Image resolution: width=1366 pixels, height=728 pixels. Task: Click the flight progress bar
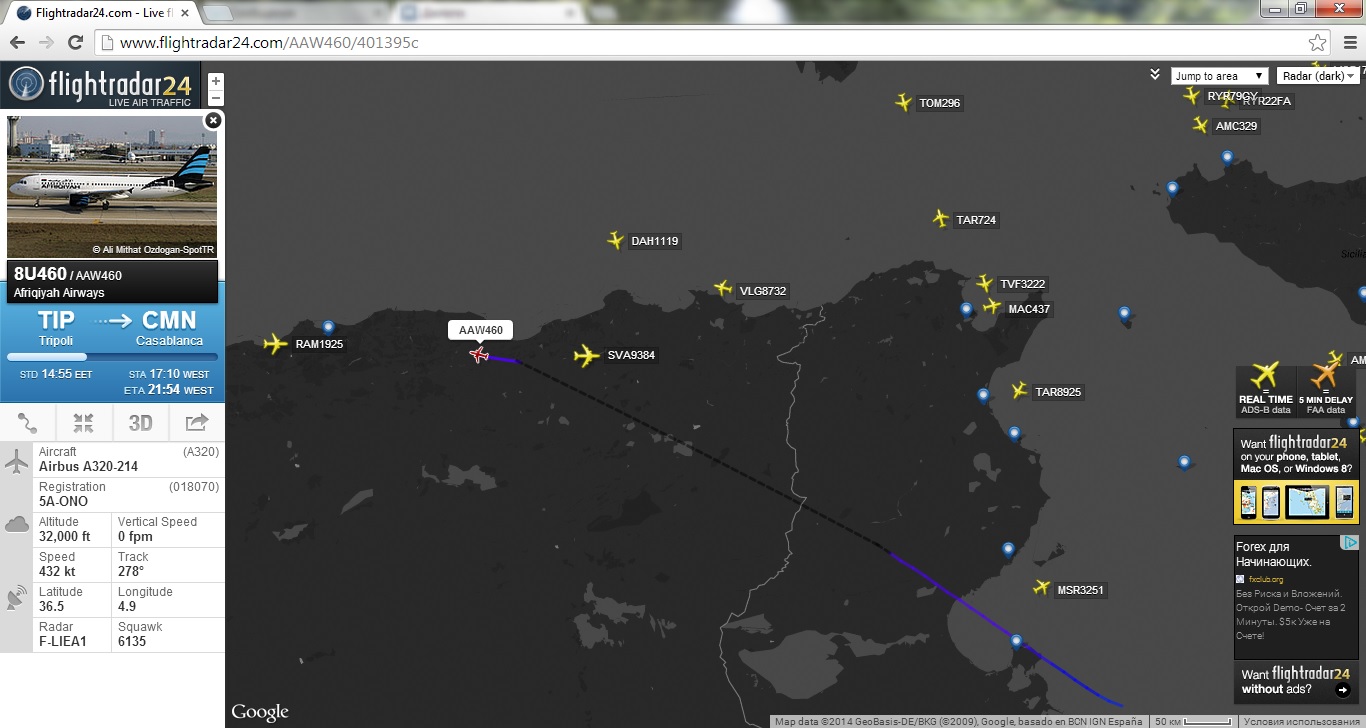pyautogui.click(x=112, y=356)
